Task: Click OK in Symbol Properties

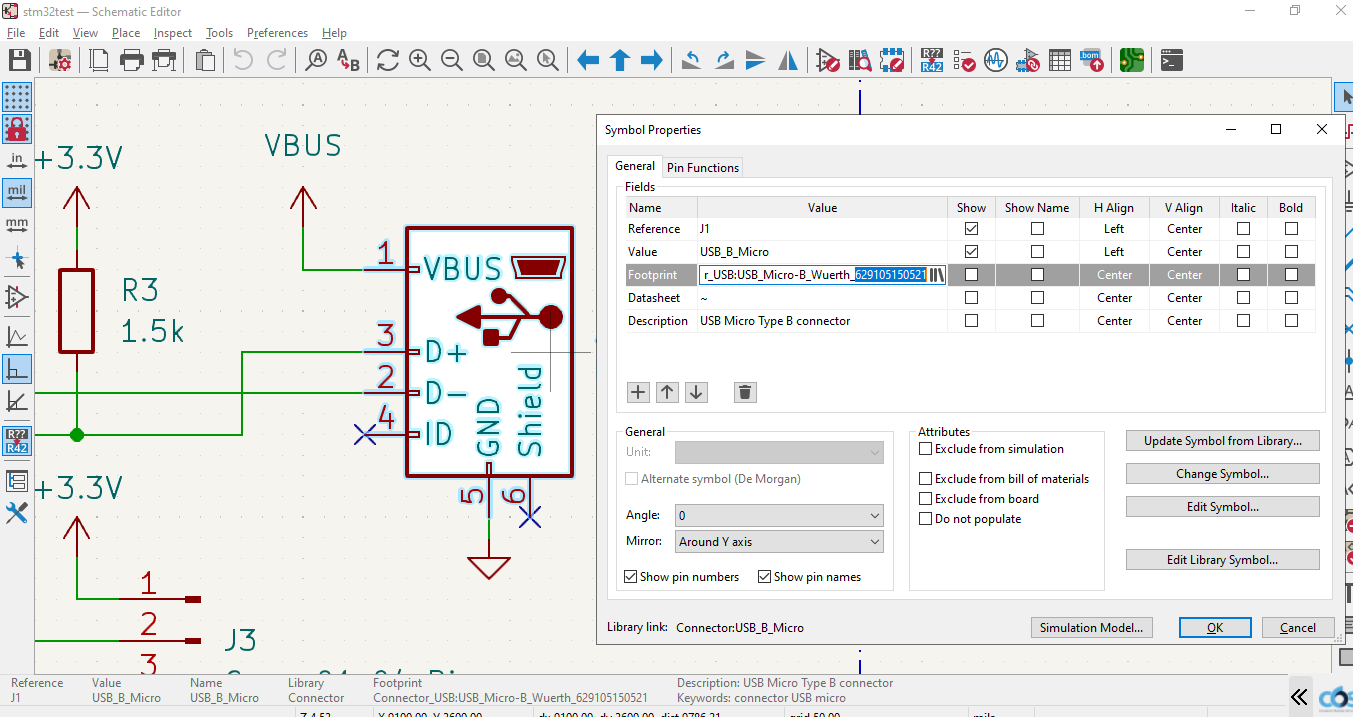Action: (1215, 628)
